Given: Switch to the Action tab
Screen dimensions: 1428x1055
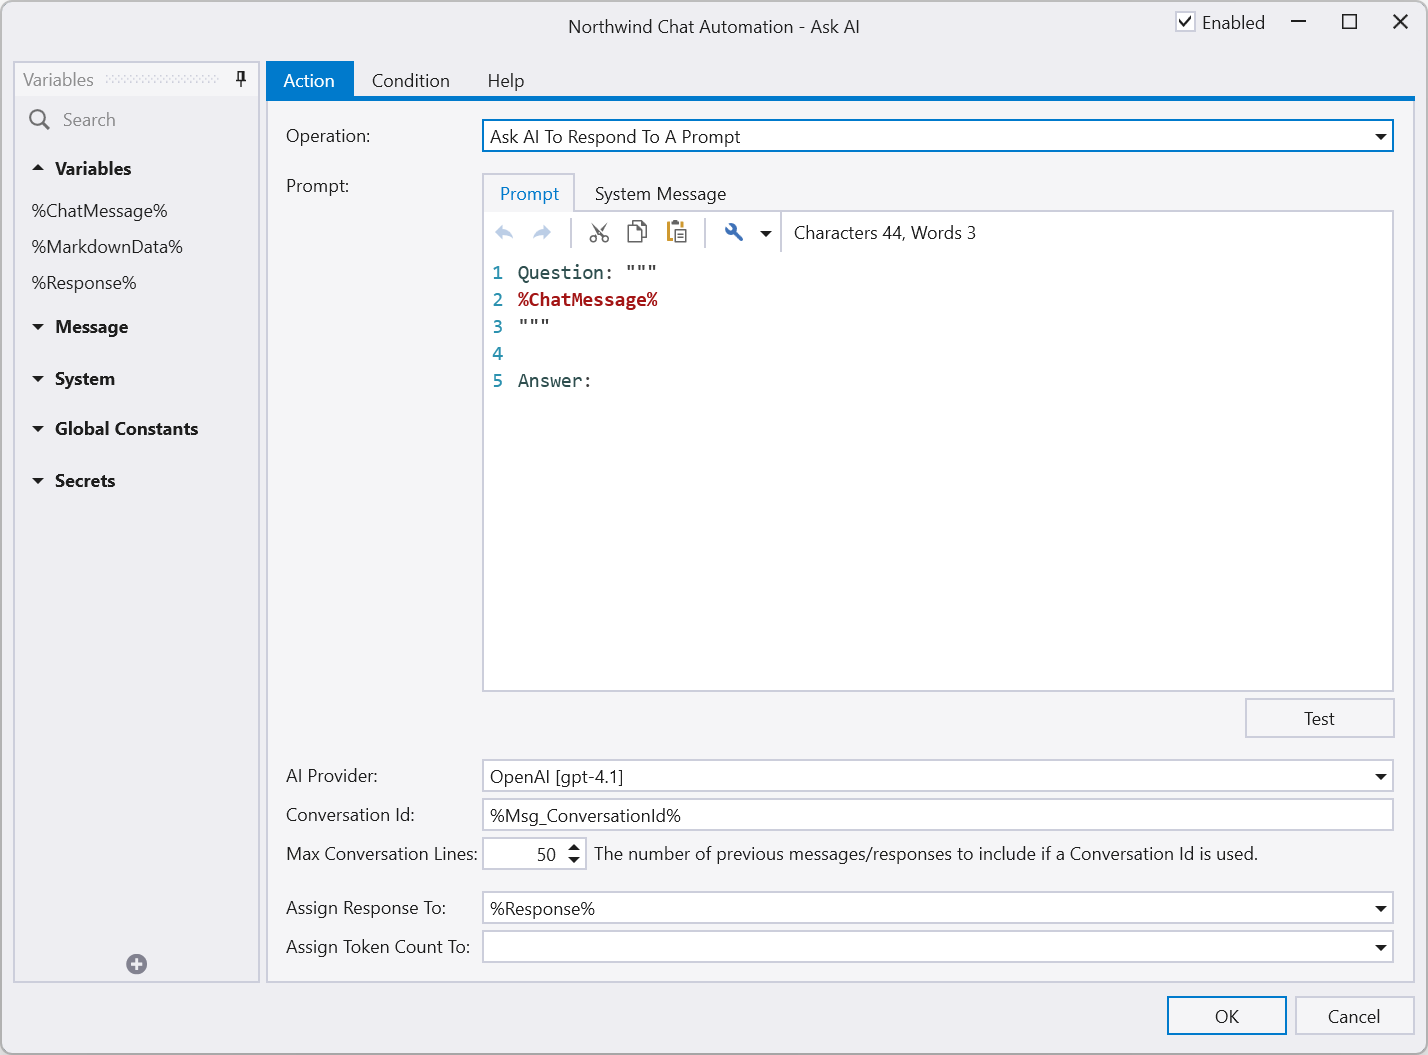Looking at the screenshot, I should pos(309,80).
